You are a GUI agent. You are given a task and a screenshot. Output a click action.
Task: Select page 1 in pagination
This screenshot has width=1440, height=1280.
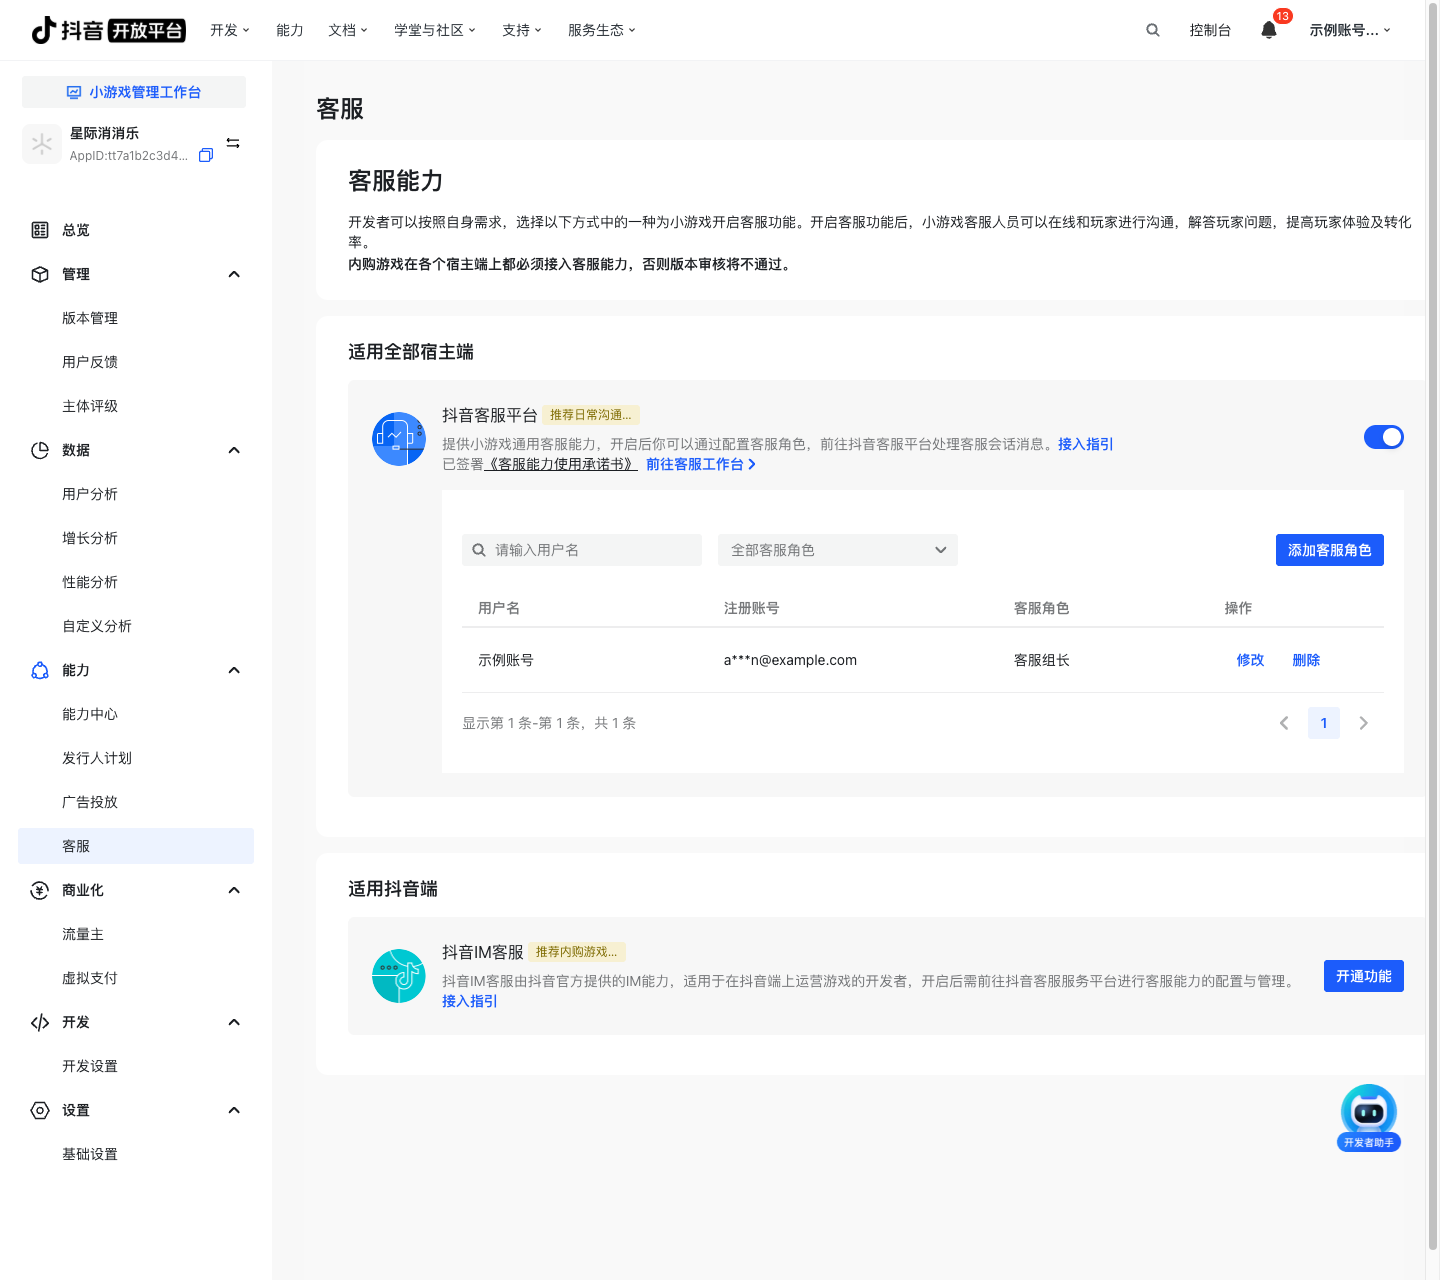point(1324,723)
